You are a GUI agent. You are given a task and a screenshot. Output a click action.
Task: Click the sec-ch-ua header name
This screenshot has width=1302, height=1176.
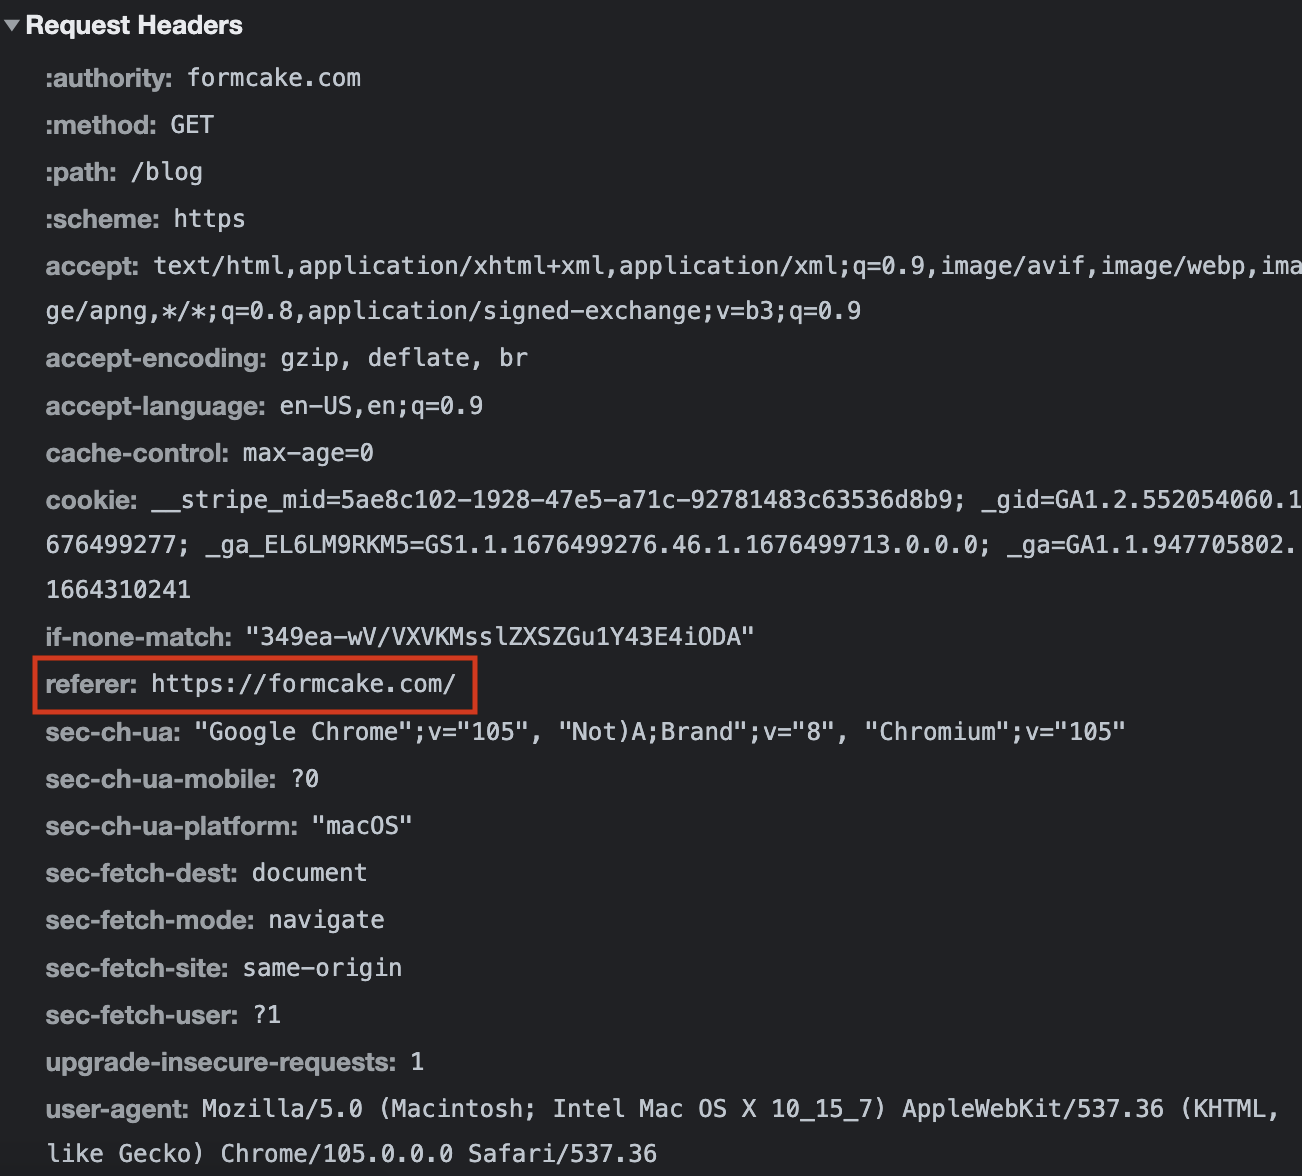click(113, 732)
